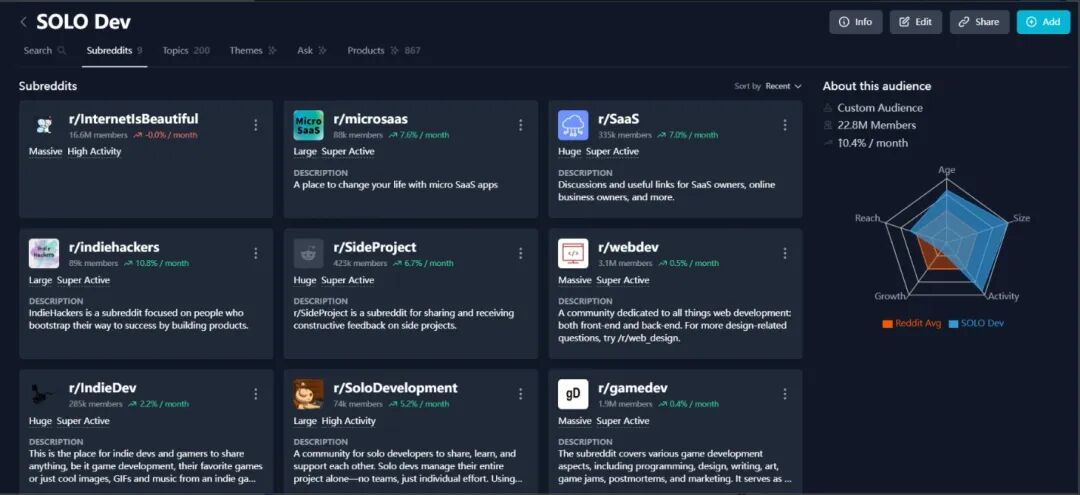Switch to the Themes tab

253,50
